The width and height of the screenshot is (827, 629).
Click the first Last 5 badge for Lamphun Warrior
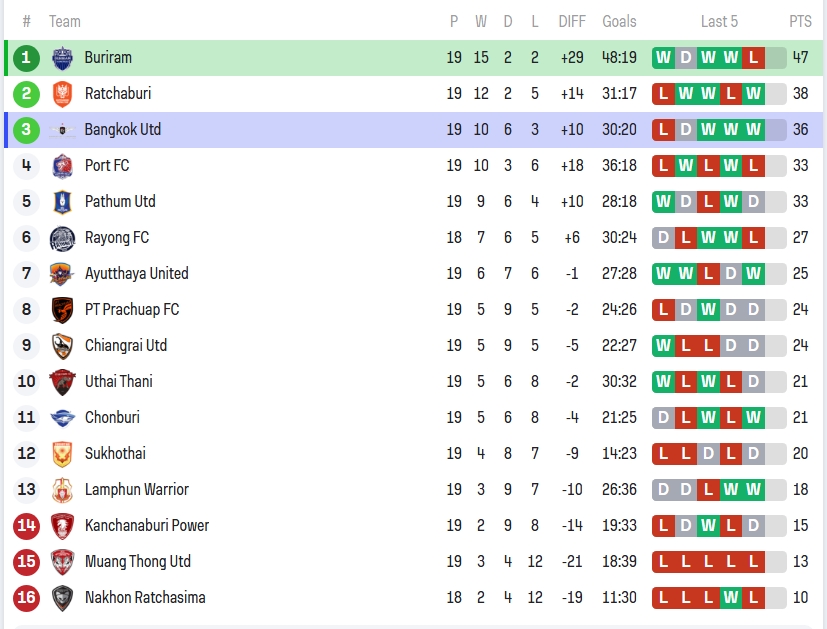pos(663,490)
